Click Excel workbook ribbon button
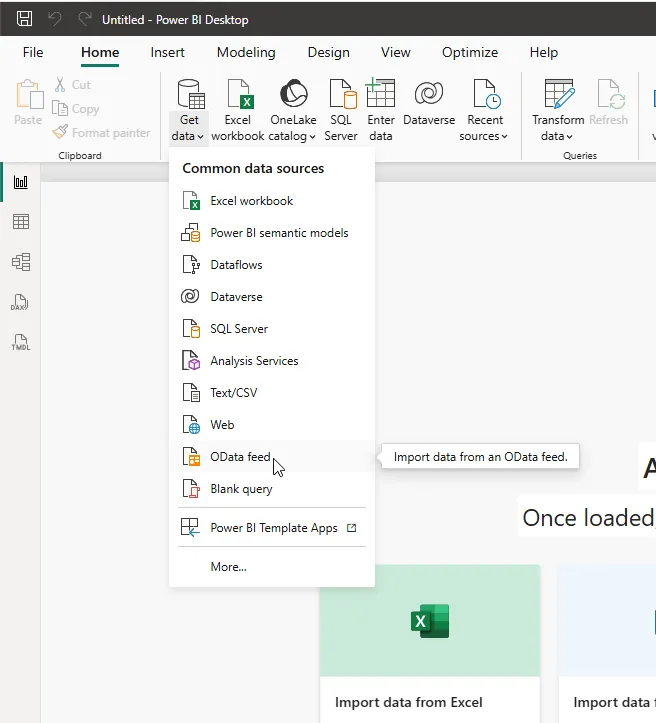This screenshot has height=723, width=656. tap(238, 111)
